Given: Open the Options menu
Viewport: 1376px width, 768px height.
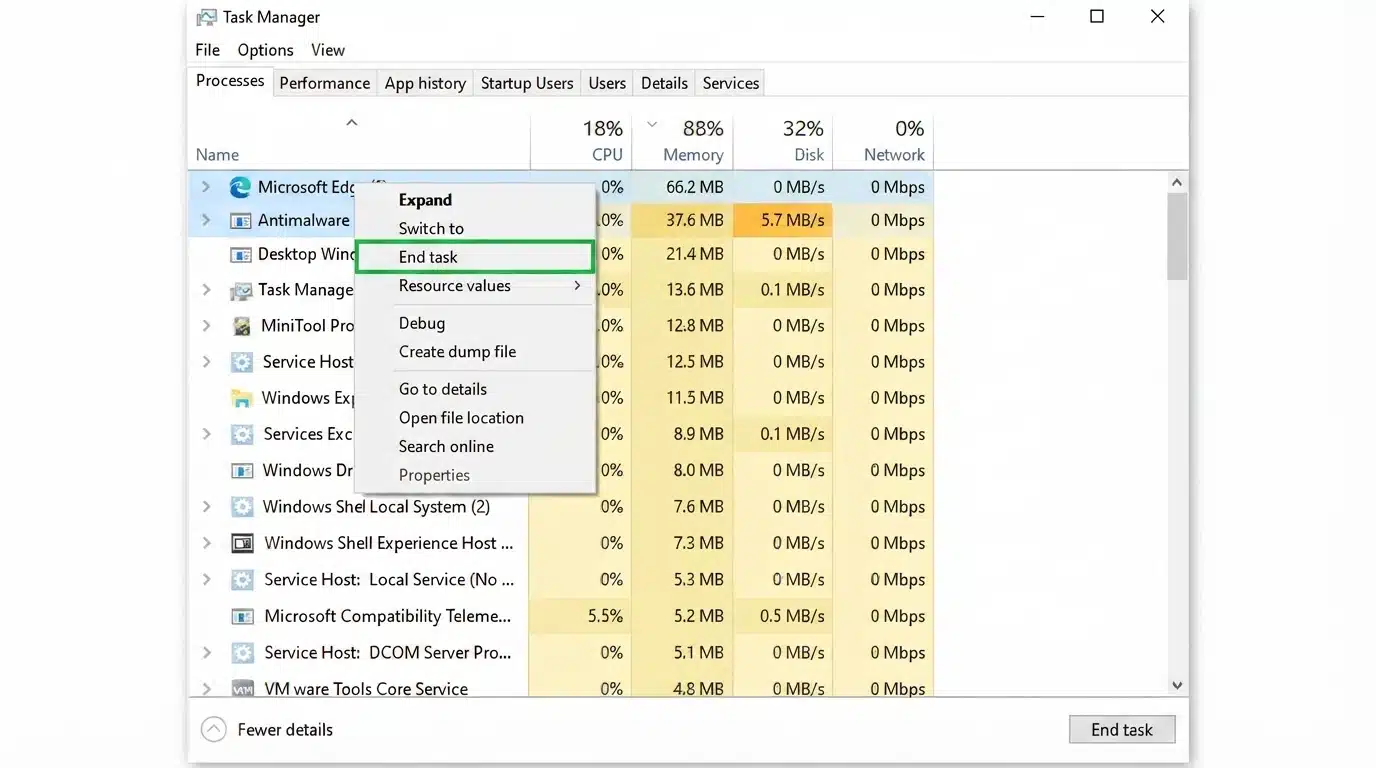Looking at the screenshot, I should pyautogui.click(x=265, y=50).
